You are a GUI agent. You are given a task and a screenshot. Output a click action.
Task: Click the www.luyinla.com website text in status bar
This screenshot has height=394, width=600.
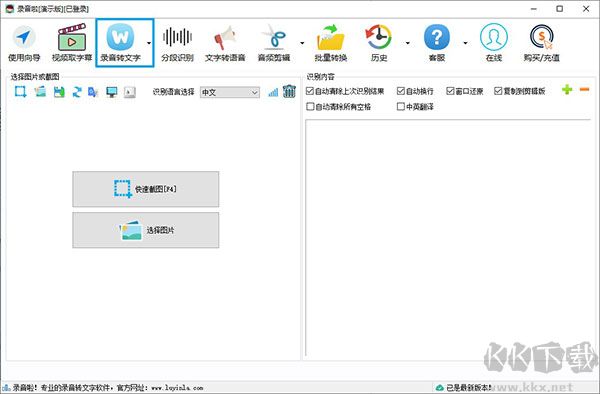coord(177,388)
